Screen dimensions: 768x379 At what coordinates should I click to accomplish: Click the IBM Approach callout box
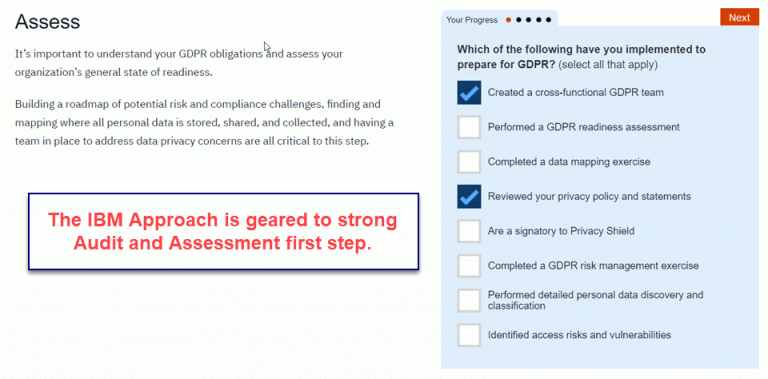click(x=223, y=231)
